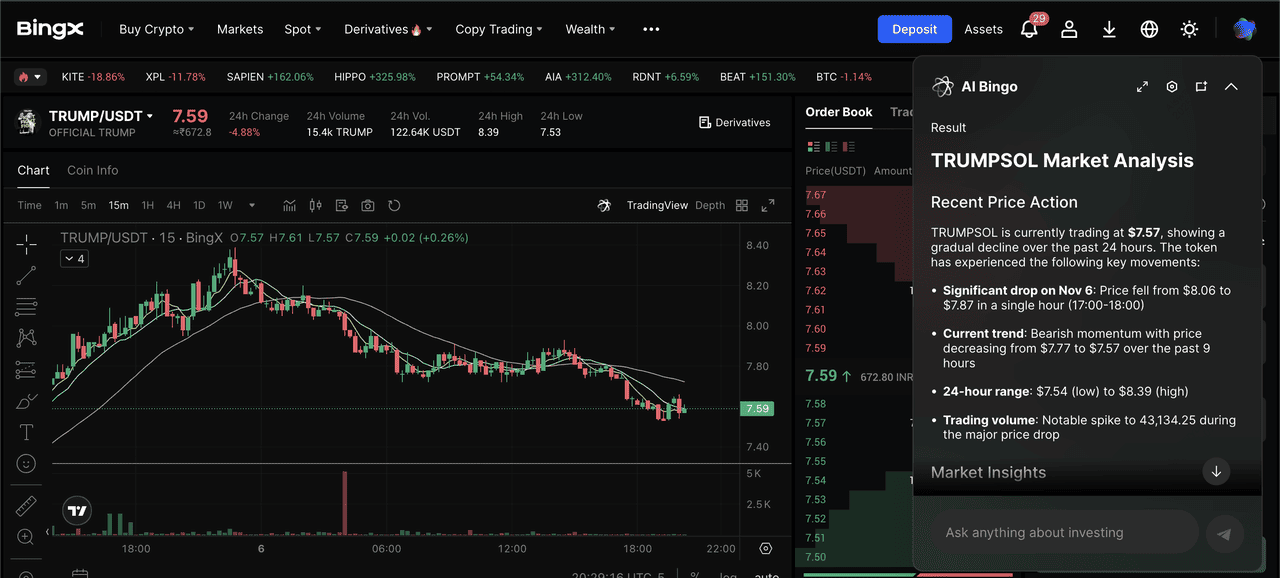Viewport: 1280px width, 578px height.
Task: Open the notifications bell icon
Action: (1029, 30)
